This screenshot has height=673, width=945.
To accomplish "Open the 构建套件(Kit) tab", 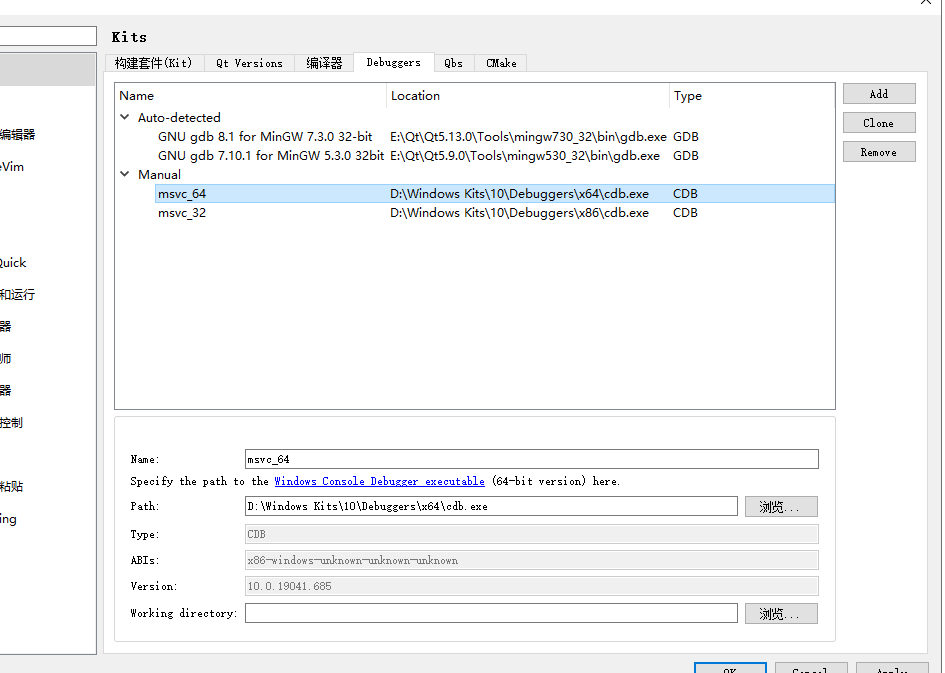I will tap(154, 62).
